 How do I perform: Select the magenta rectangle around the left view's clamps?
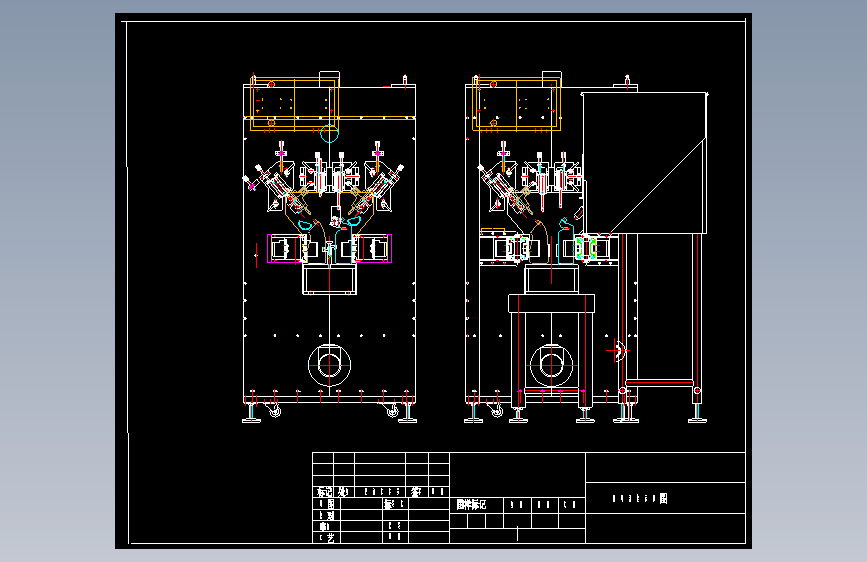[330, 248]
